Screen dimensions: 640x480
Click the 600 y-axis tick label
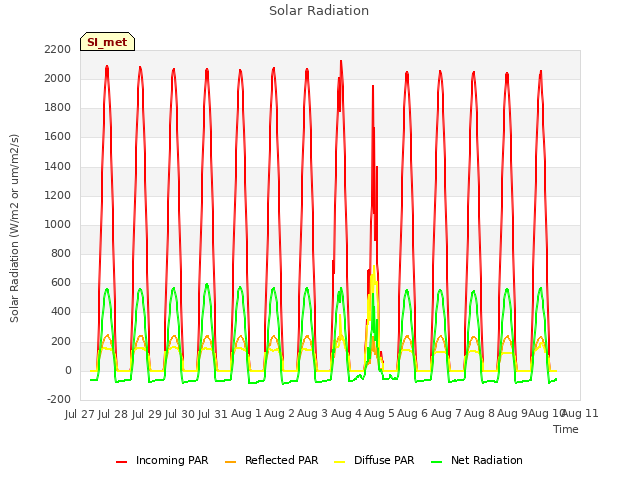61,283
